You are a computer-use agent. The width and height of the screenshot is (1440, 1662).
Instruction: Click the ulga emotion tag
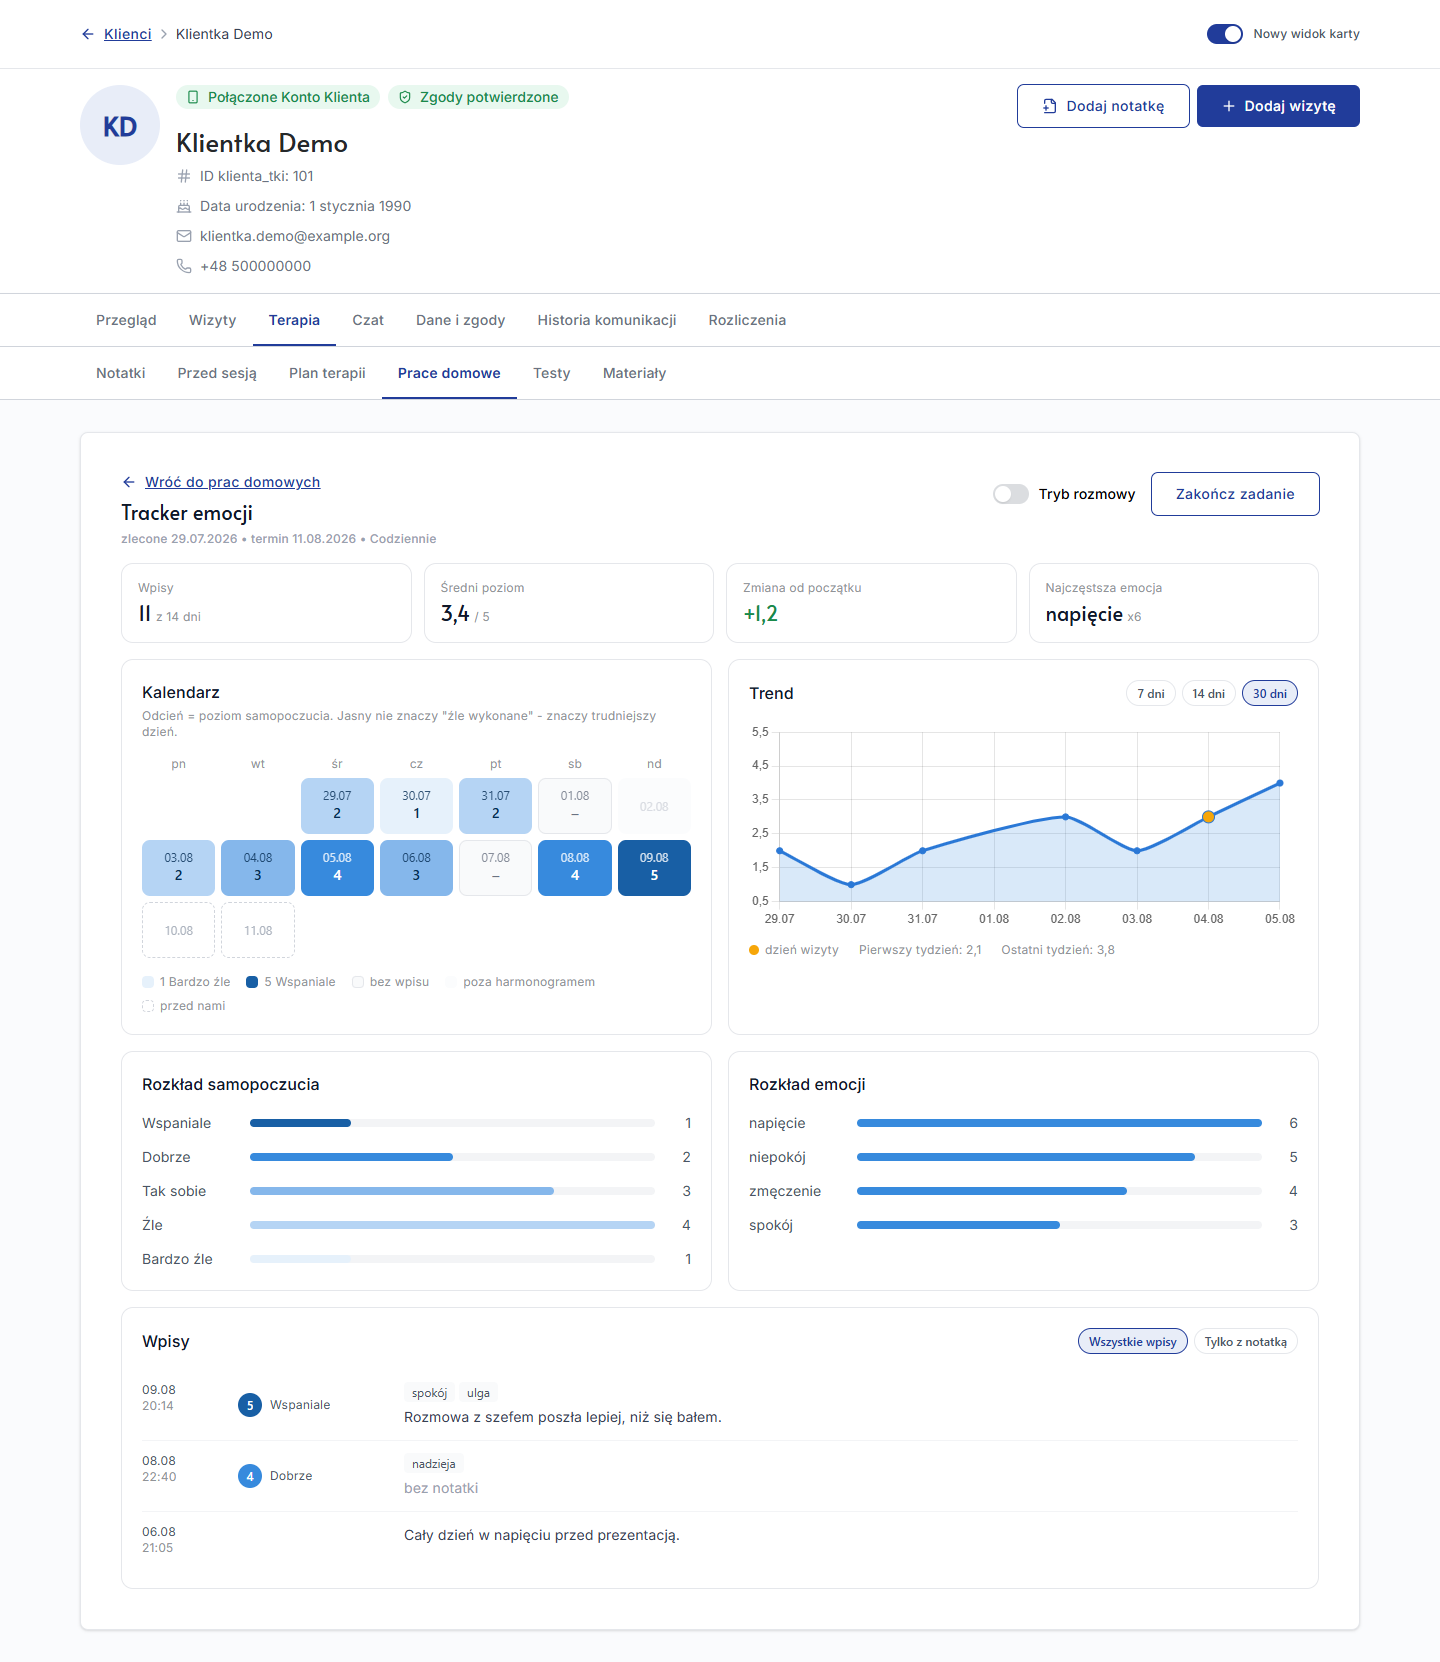479,1393
